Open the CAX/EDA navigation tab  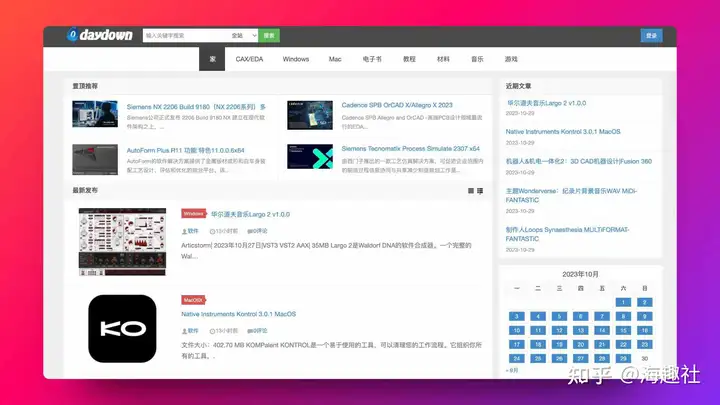(x=248, y=59)
